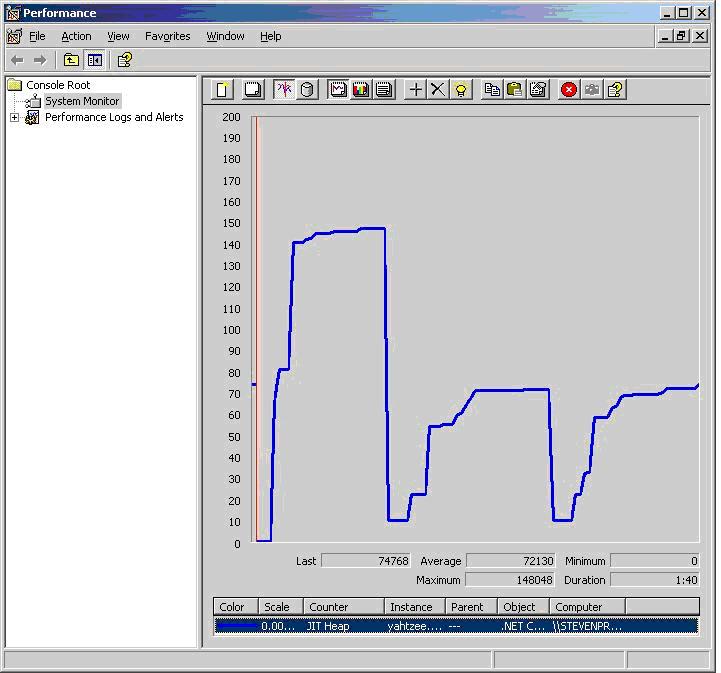Click the Average value 72130
Viewport: 721px width, 673px height.
(x=511, y=561)
